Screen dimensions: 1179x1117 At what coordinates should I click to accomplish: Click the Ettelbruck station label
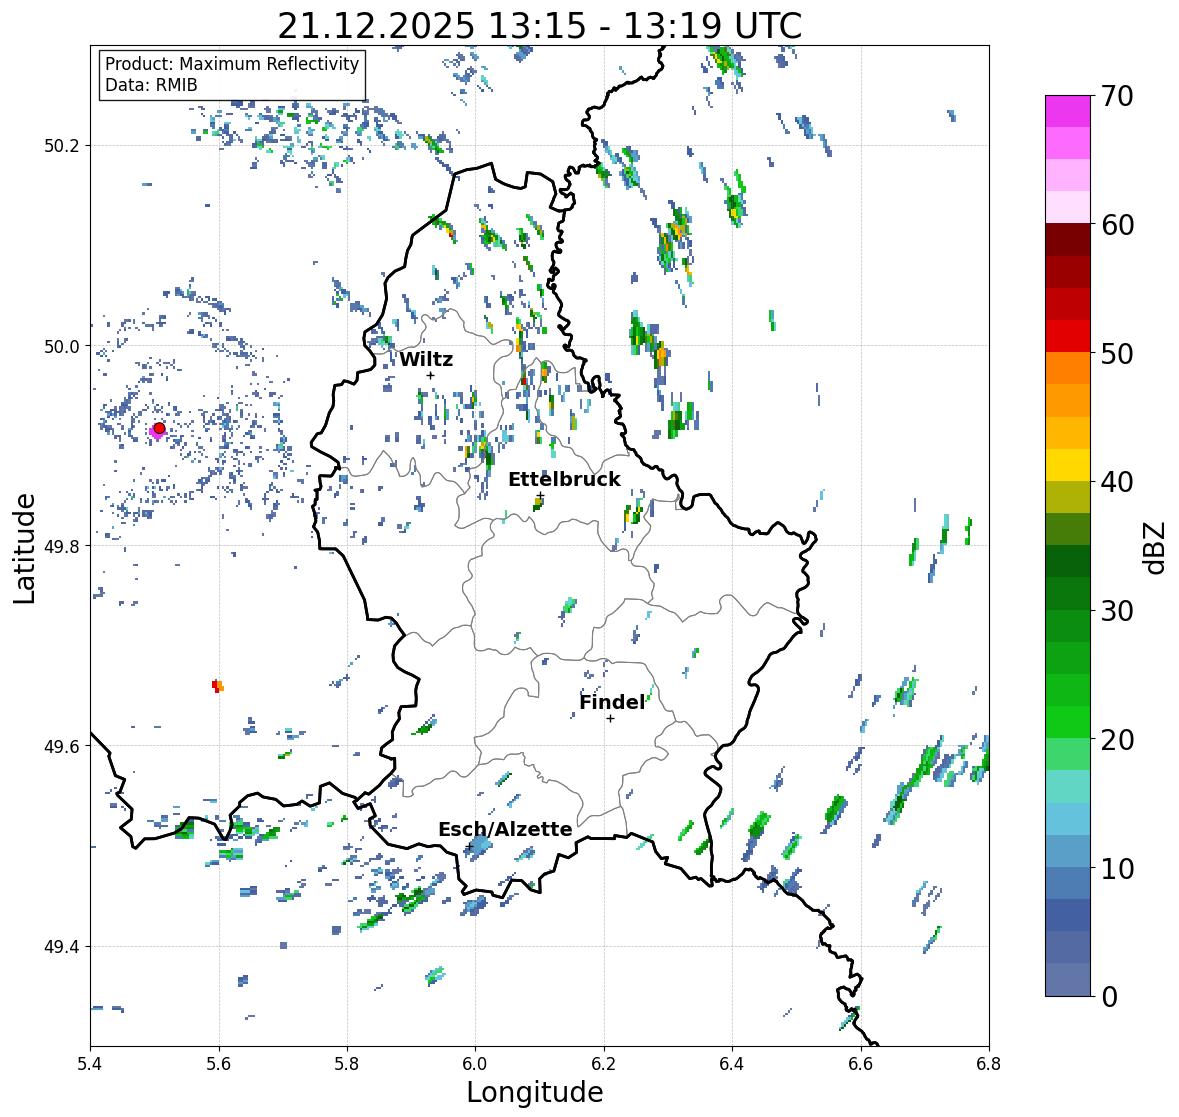click(564, 480)
